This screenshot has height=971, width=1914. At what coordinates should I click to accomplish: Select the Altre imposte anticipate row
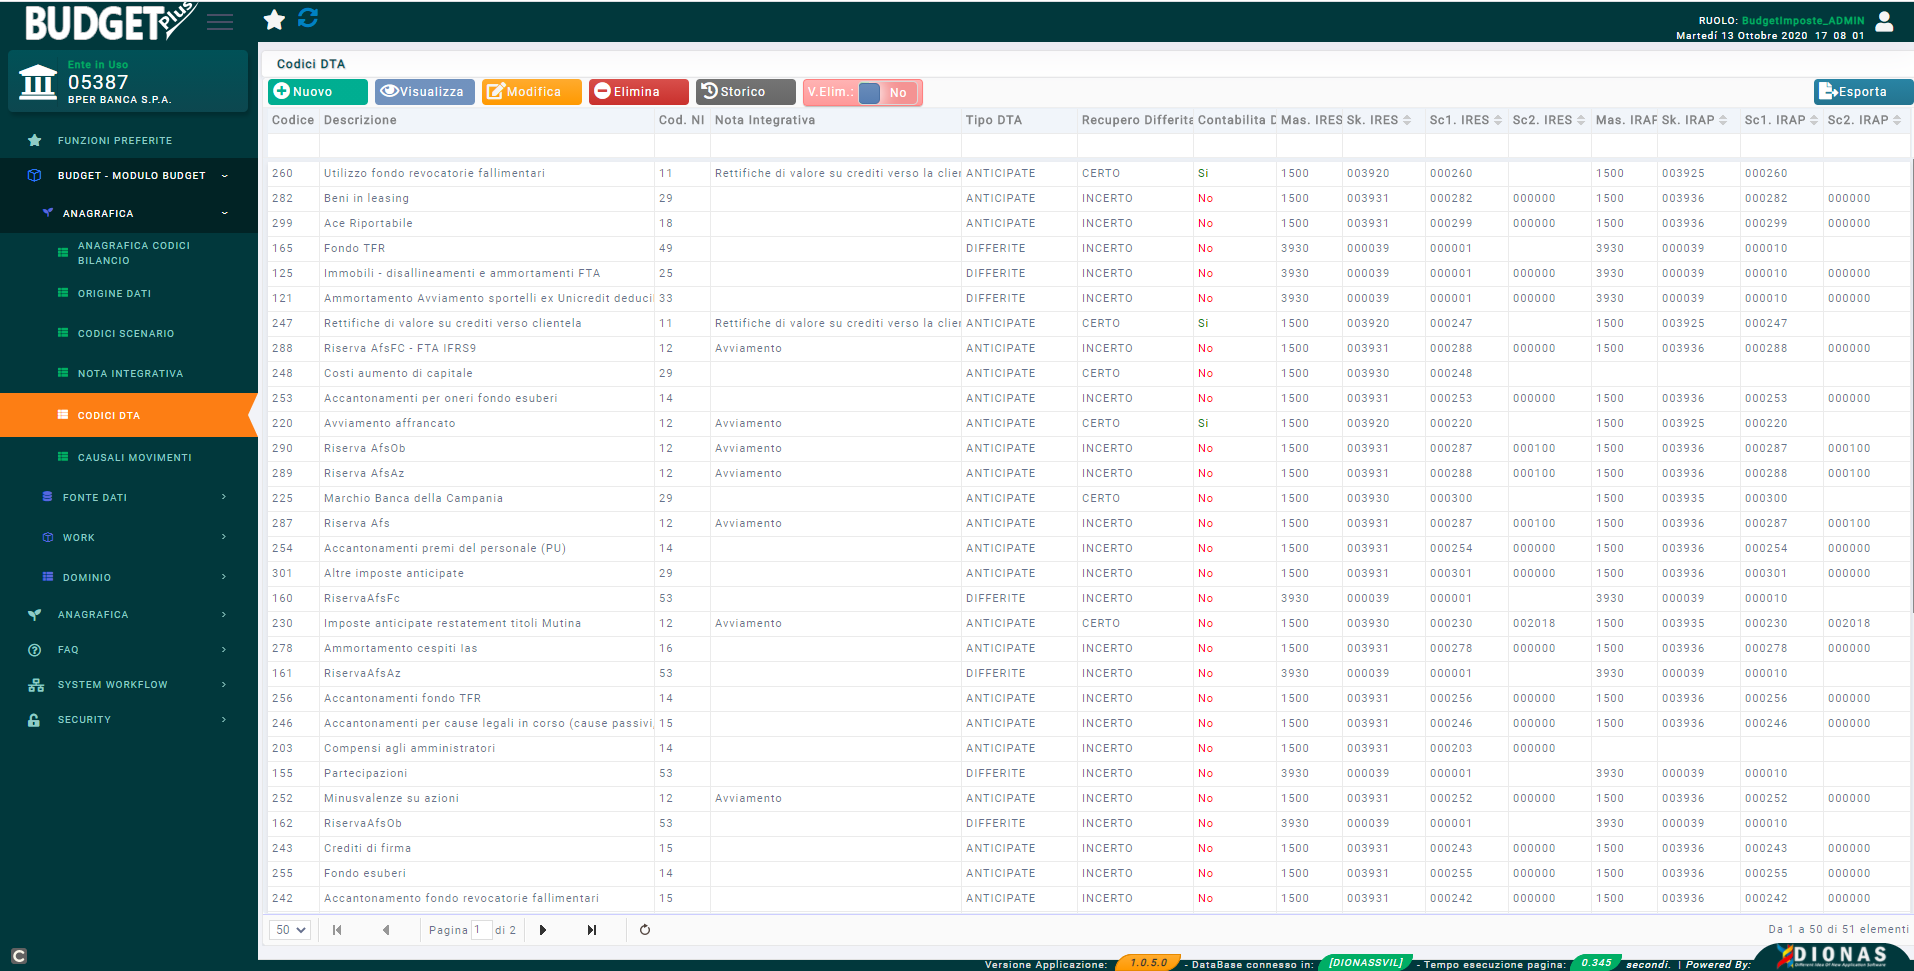1089,573
